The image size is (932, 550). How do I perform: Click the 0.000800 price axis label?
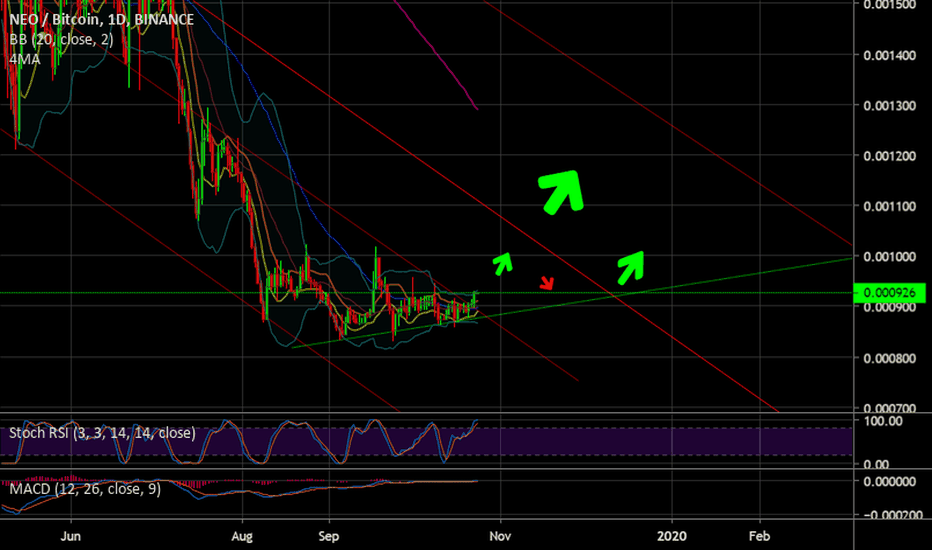890,358
